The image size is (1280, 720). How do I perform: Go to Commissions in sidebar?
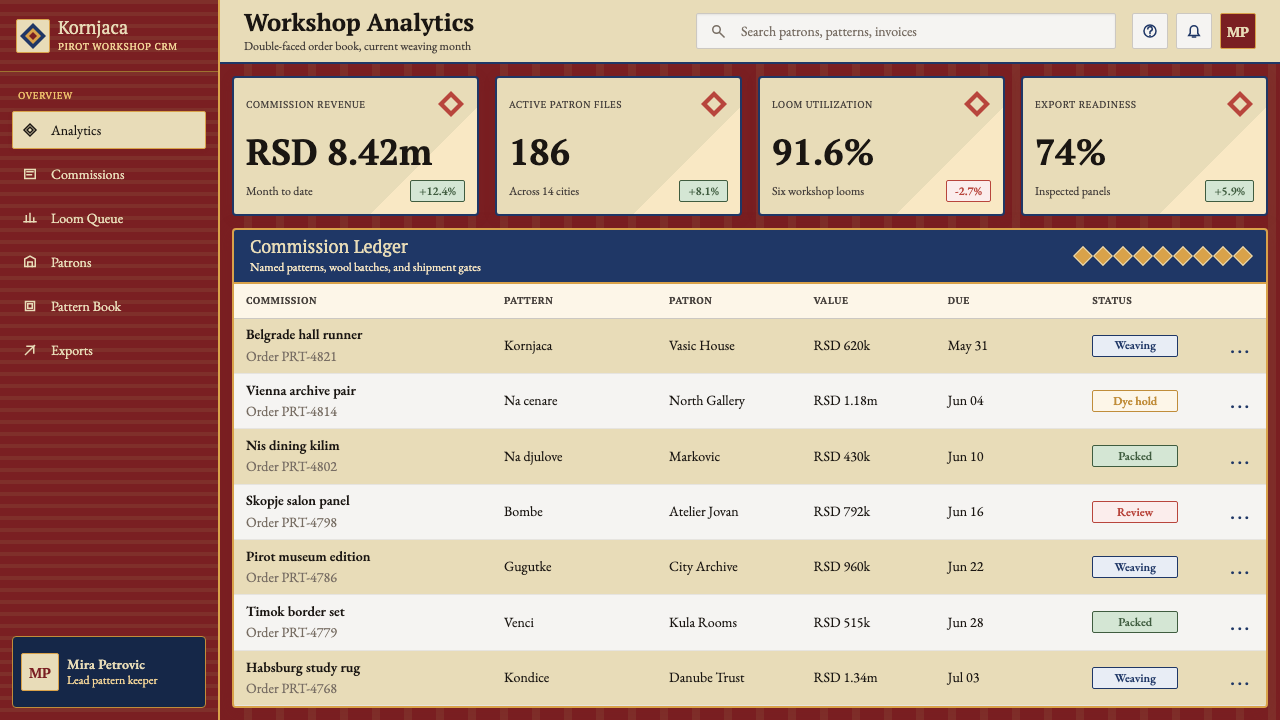(109, 174)
